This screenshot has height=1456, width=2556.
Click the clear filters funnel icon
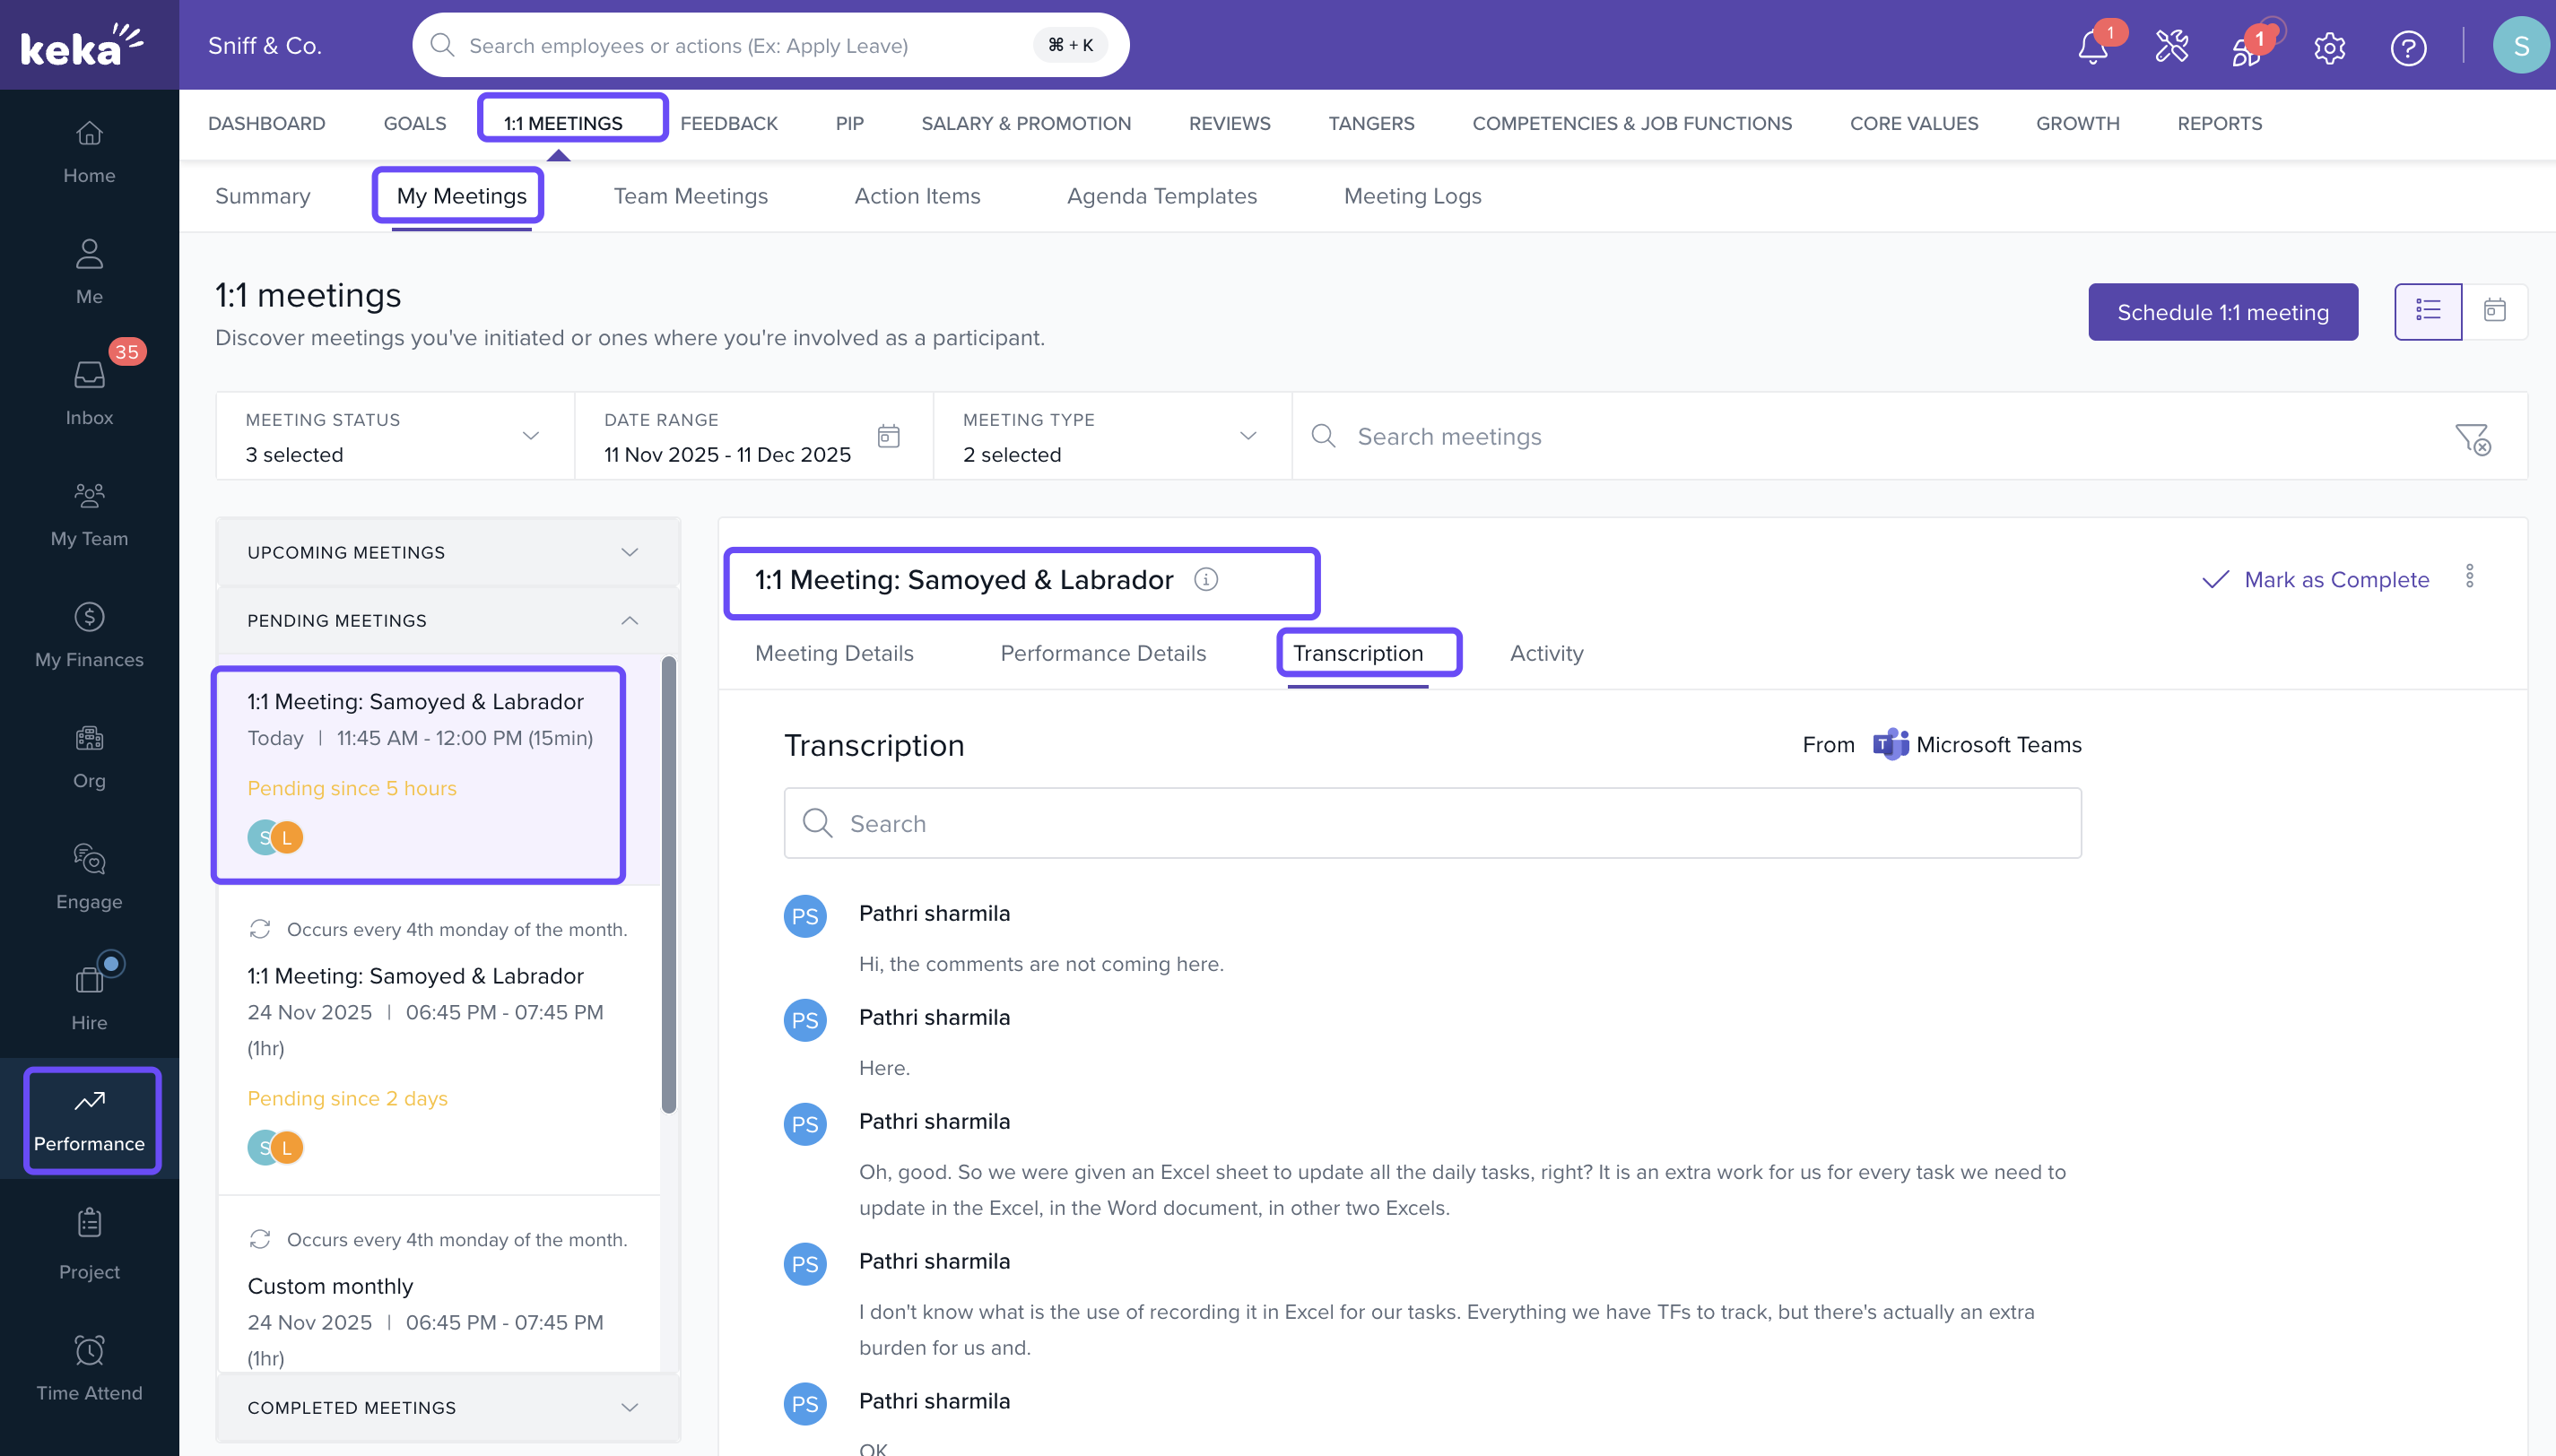point(2472,437)
